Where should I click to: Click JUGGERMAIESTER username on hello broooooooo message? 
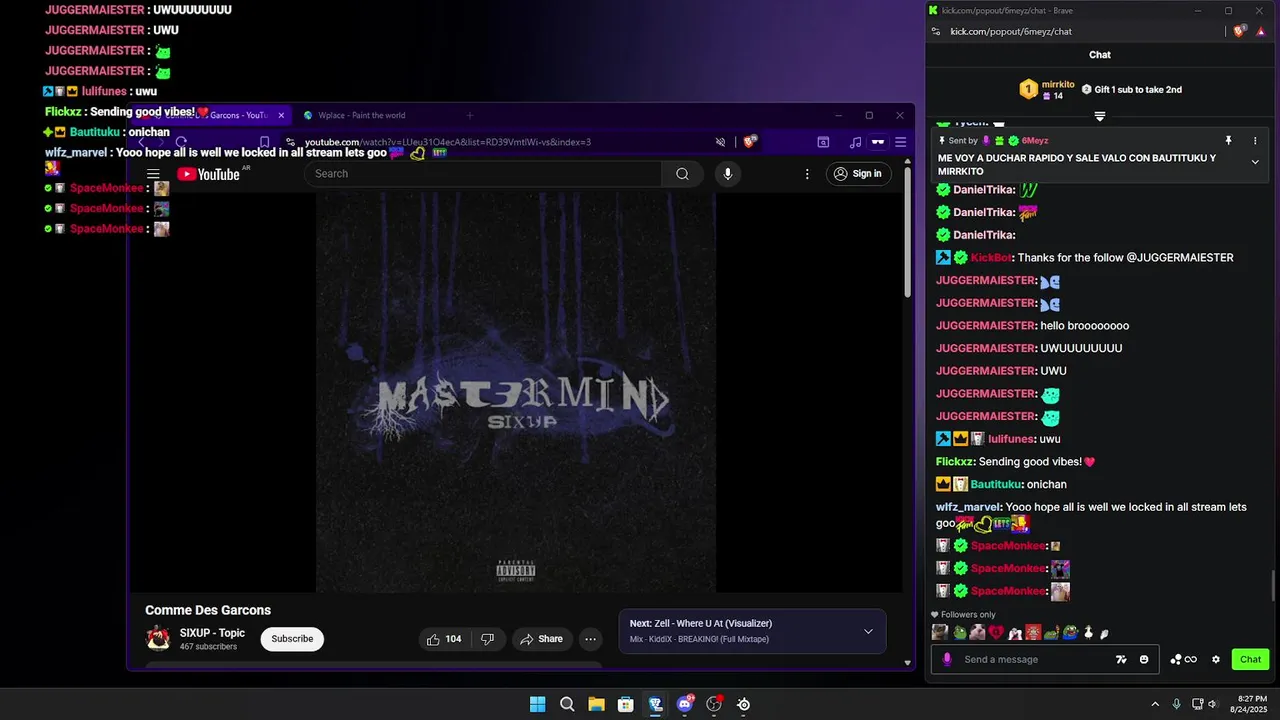pyautogui.click(x=985, y=326)
